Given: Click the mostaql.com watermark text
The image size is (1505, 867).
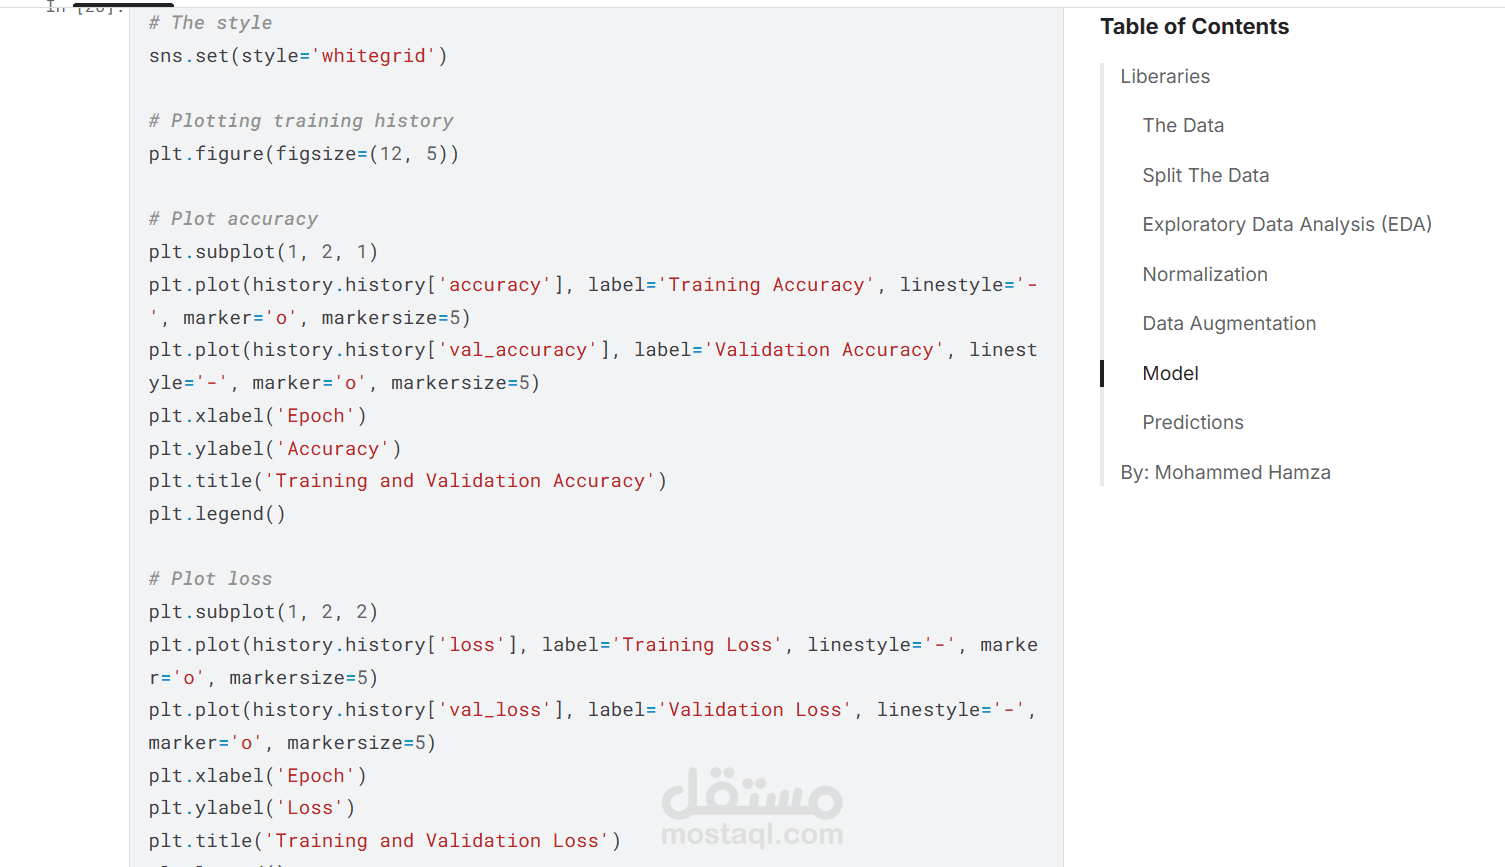Looking at the screenshot, I should 752,834.
